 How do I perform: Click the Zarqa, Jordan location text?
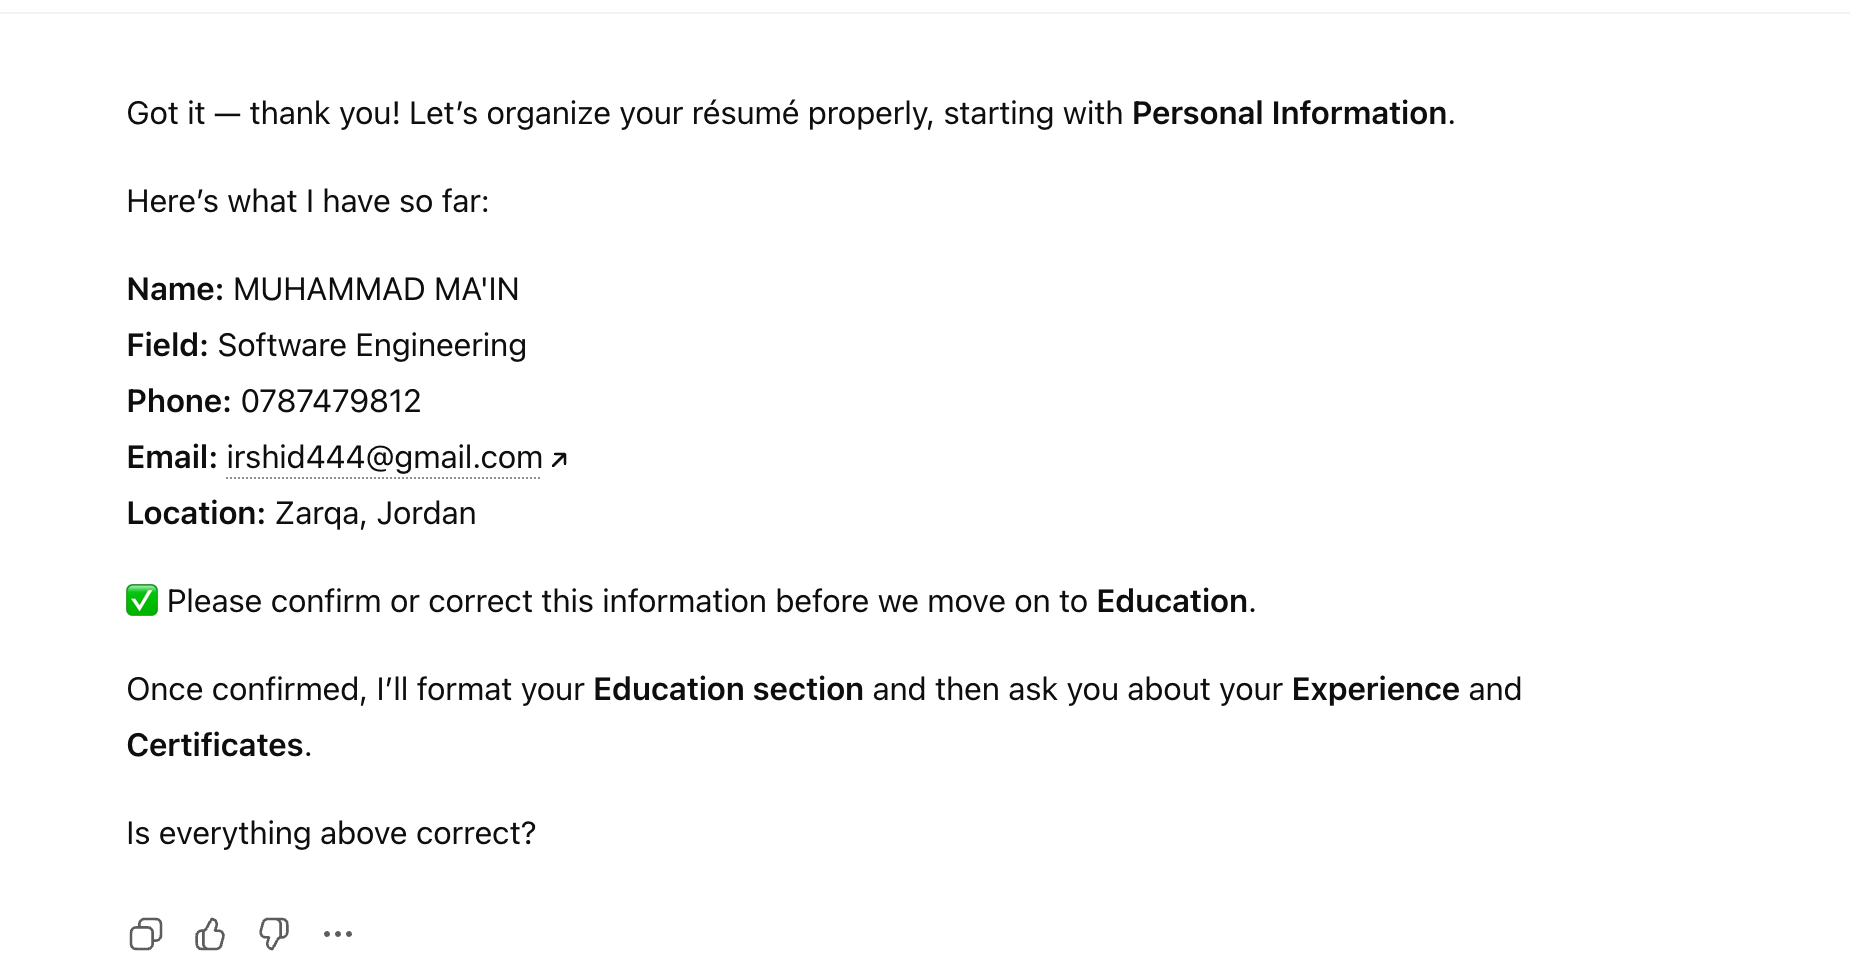375,514
